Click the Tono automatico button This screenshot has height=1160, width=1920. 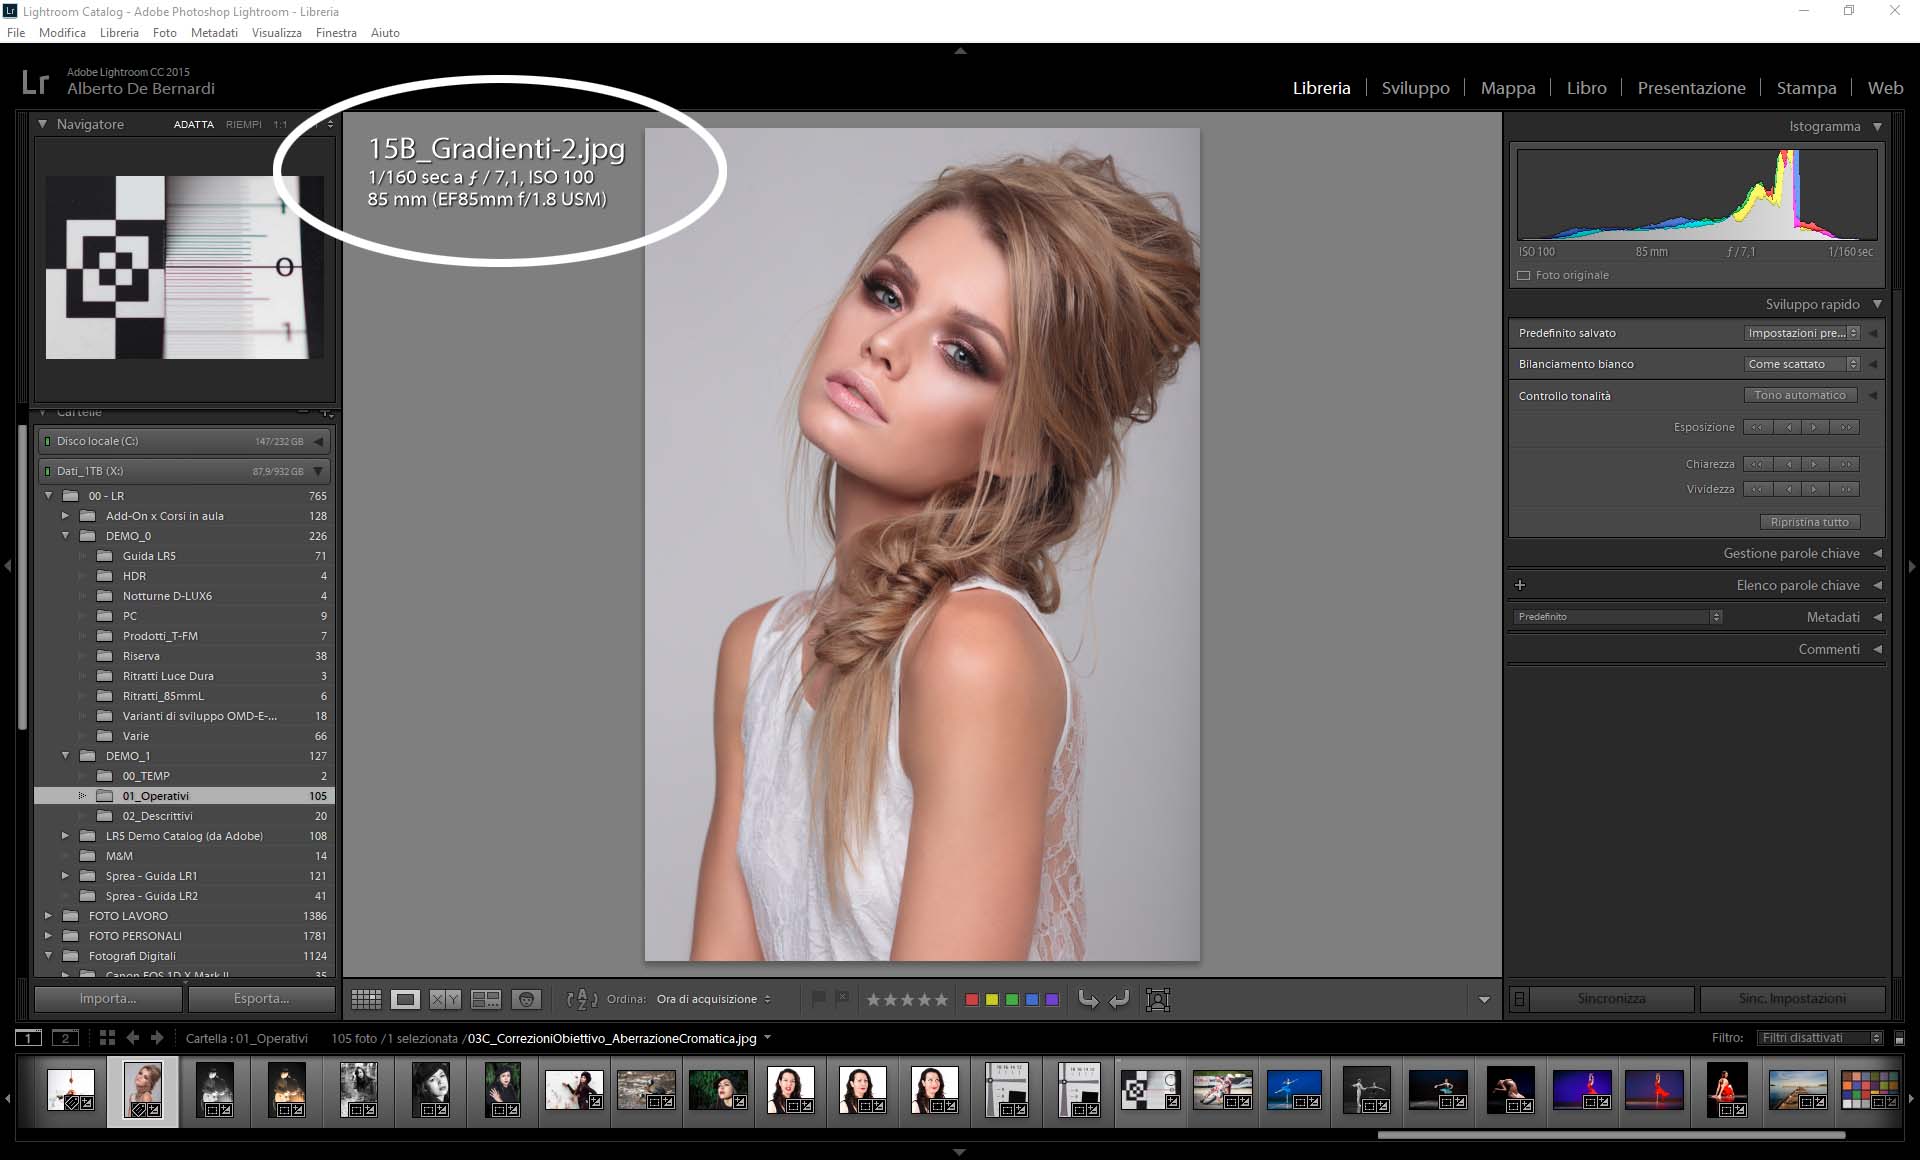point(1800,395)
